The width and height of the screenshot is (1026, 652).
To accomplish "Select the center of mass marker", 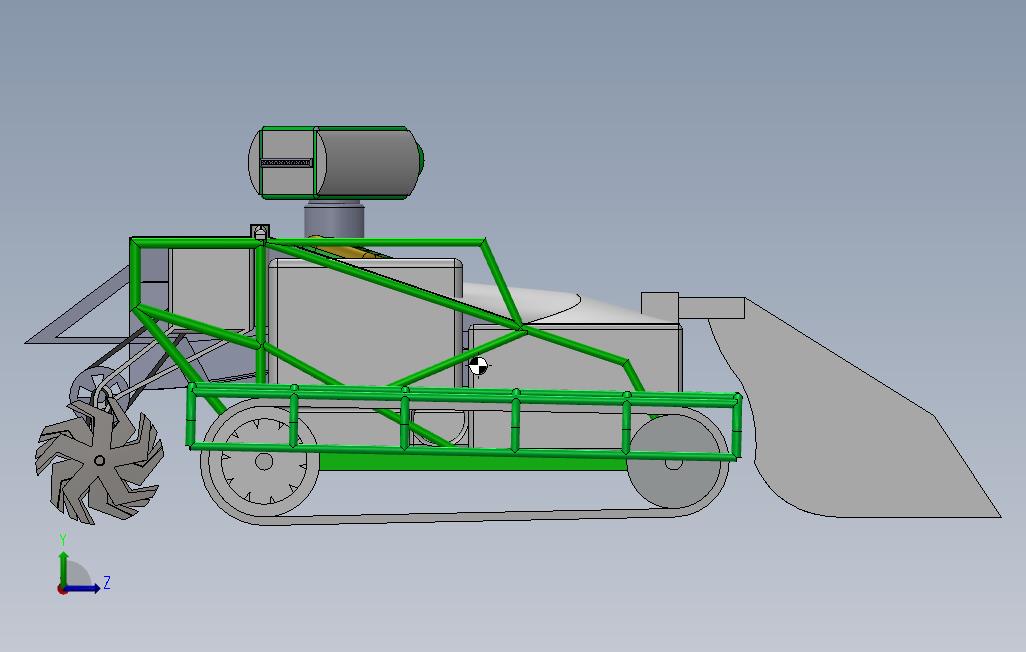I will 478,367.
